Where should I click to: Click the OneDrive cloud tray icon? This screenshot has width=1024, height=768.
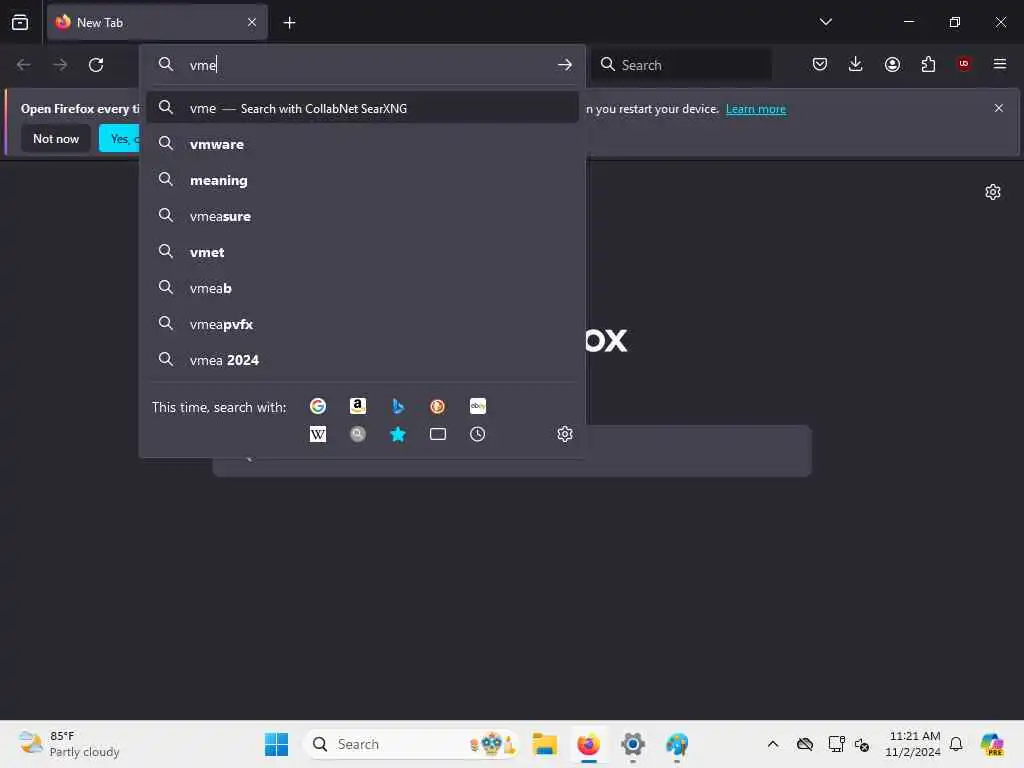click(805, 744)
